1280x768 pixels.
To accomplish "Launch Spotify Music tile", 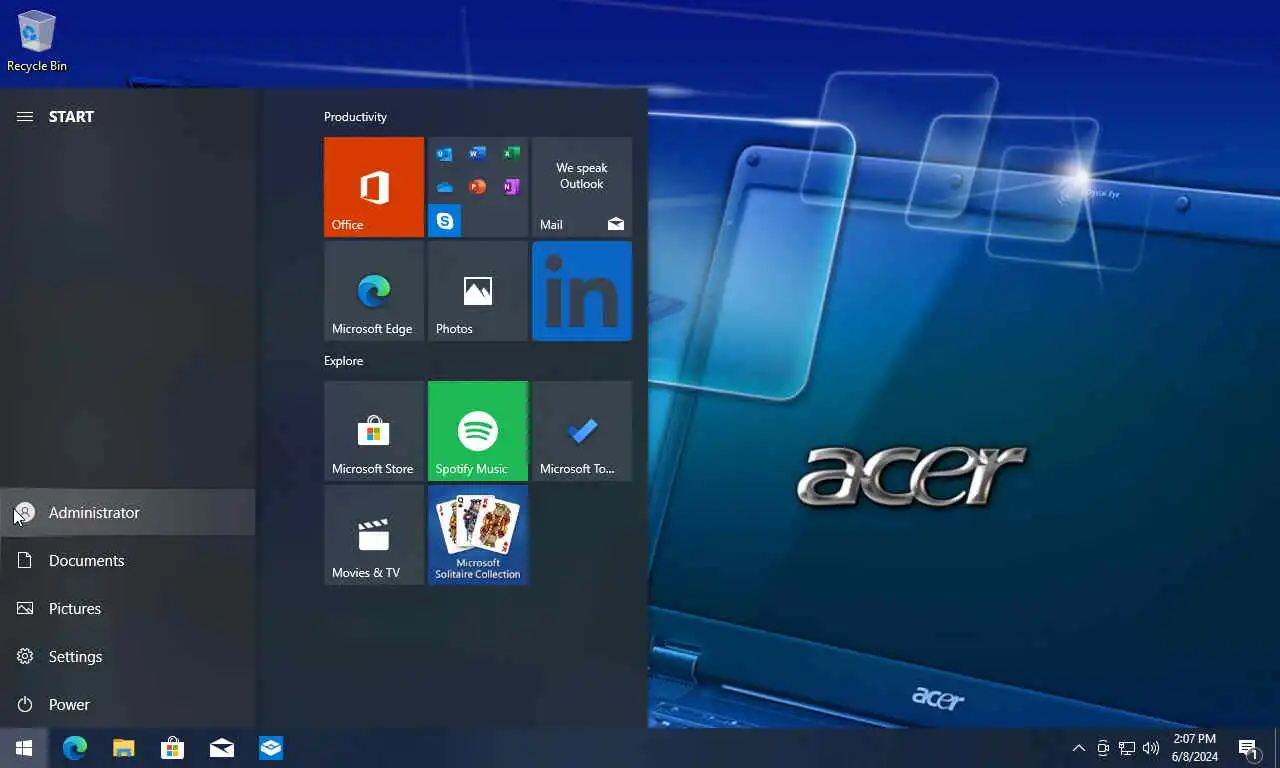I will coord(478,431).
